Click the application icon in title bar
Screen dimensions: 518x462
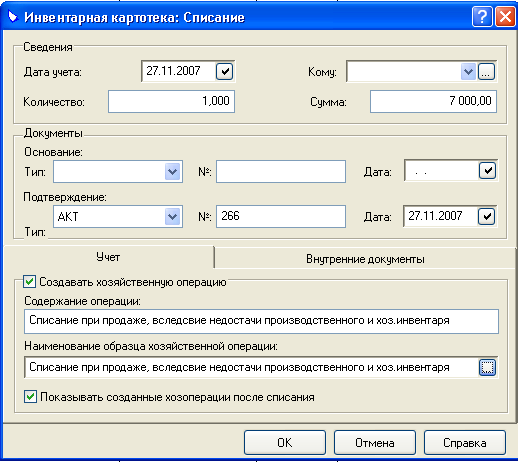pos(12,16)
